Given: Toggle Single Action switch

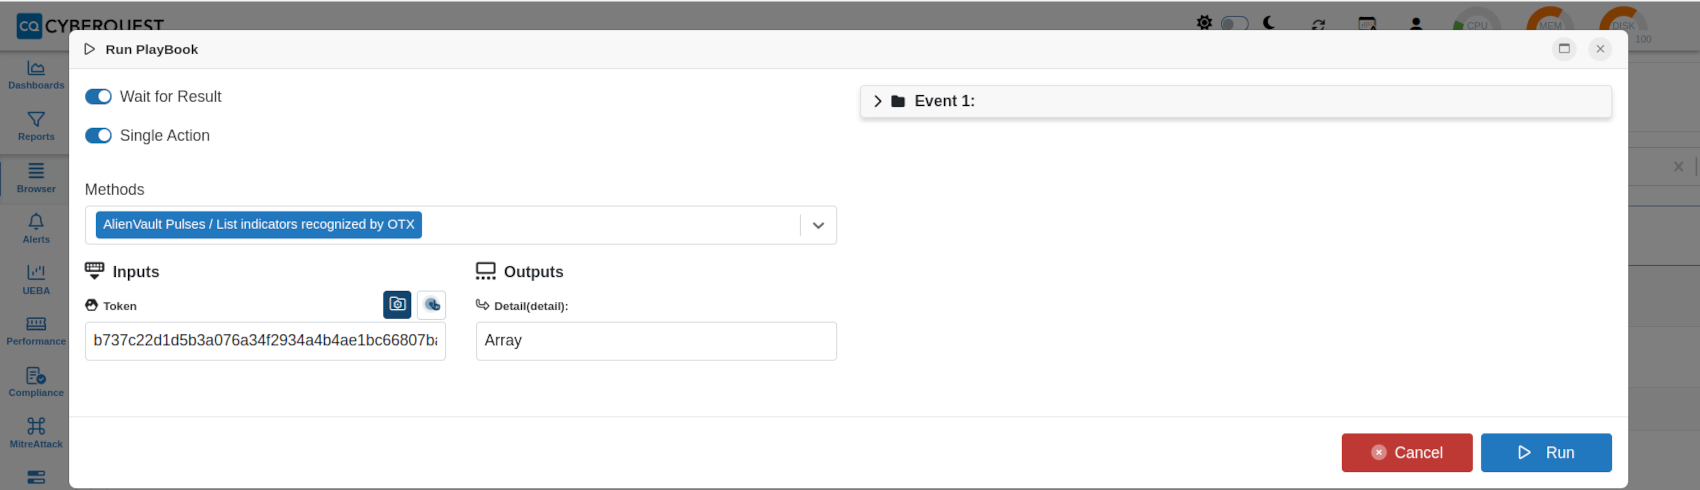Looking at the screenshot, I should [98, 136].
